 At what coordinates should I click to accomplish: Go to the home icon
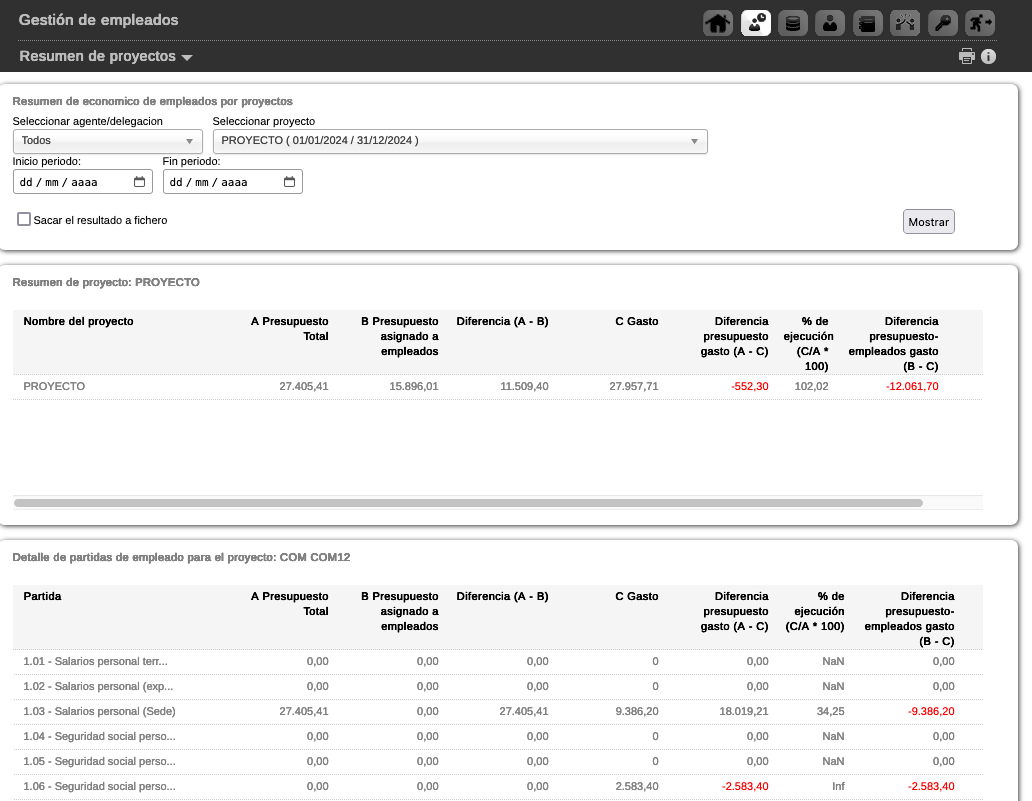coord(718,22)
